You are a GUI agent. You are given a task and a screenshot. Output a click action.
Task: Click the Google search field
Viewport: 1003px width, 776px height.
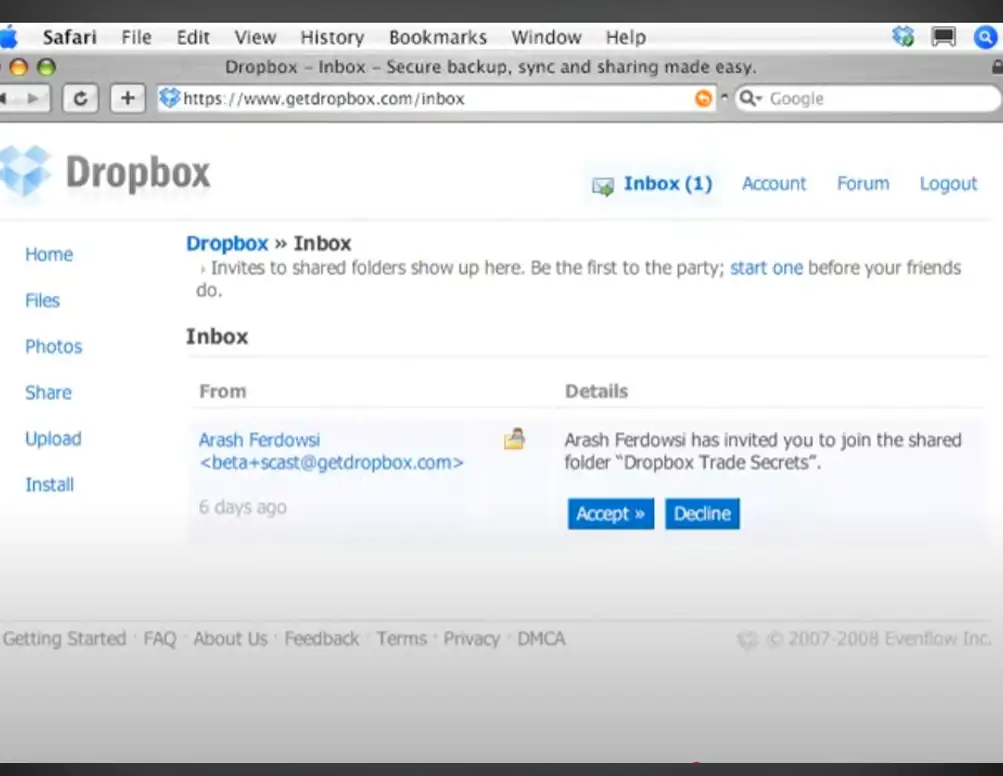click(867, 99)
